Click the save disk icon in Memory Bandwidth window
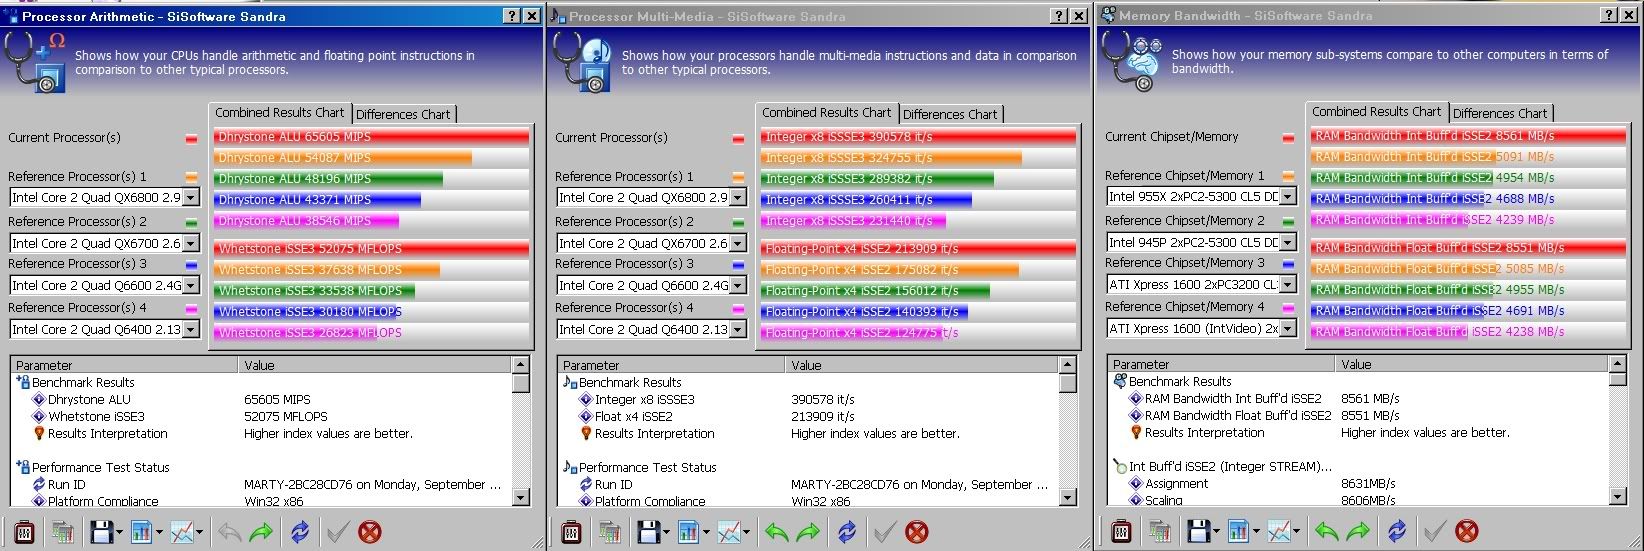Viewport: 1644px width, 551px height. click(x=1197, y=531)
